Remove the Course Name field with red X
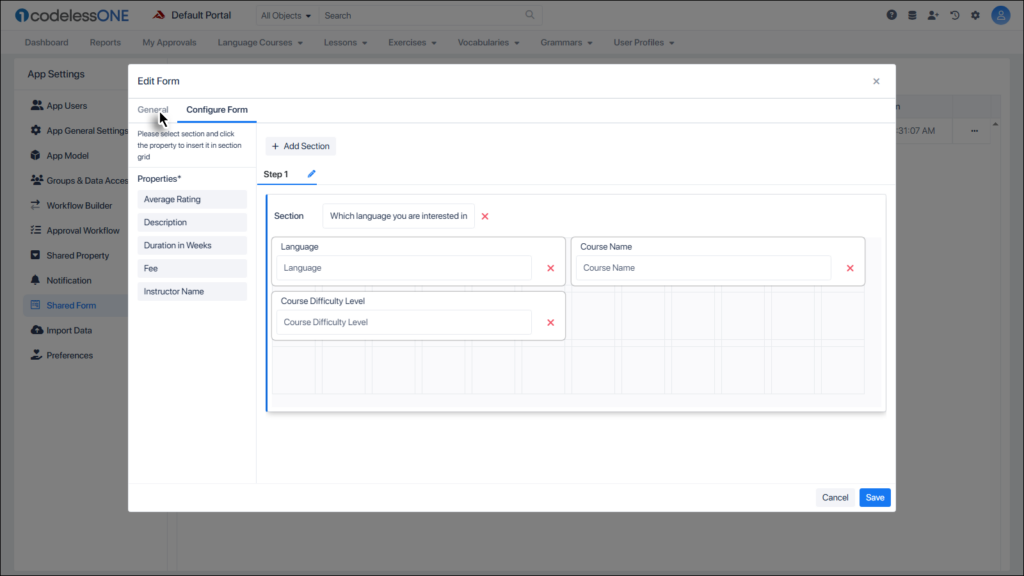This screenshot has width=1024, height=576. tap(850, 268)
